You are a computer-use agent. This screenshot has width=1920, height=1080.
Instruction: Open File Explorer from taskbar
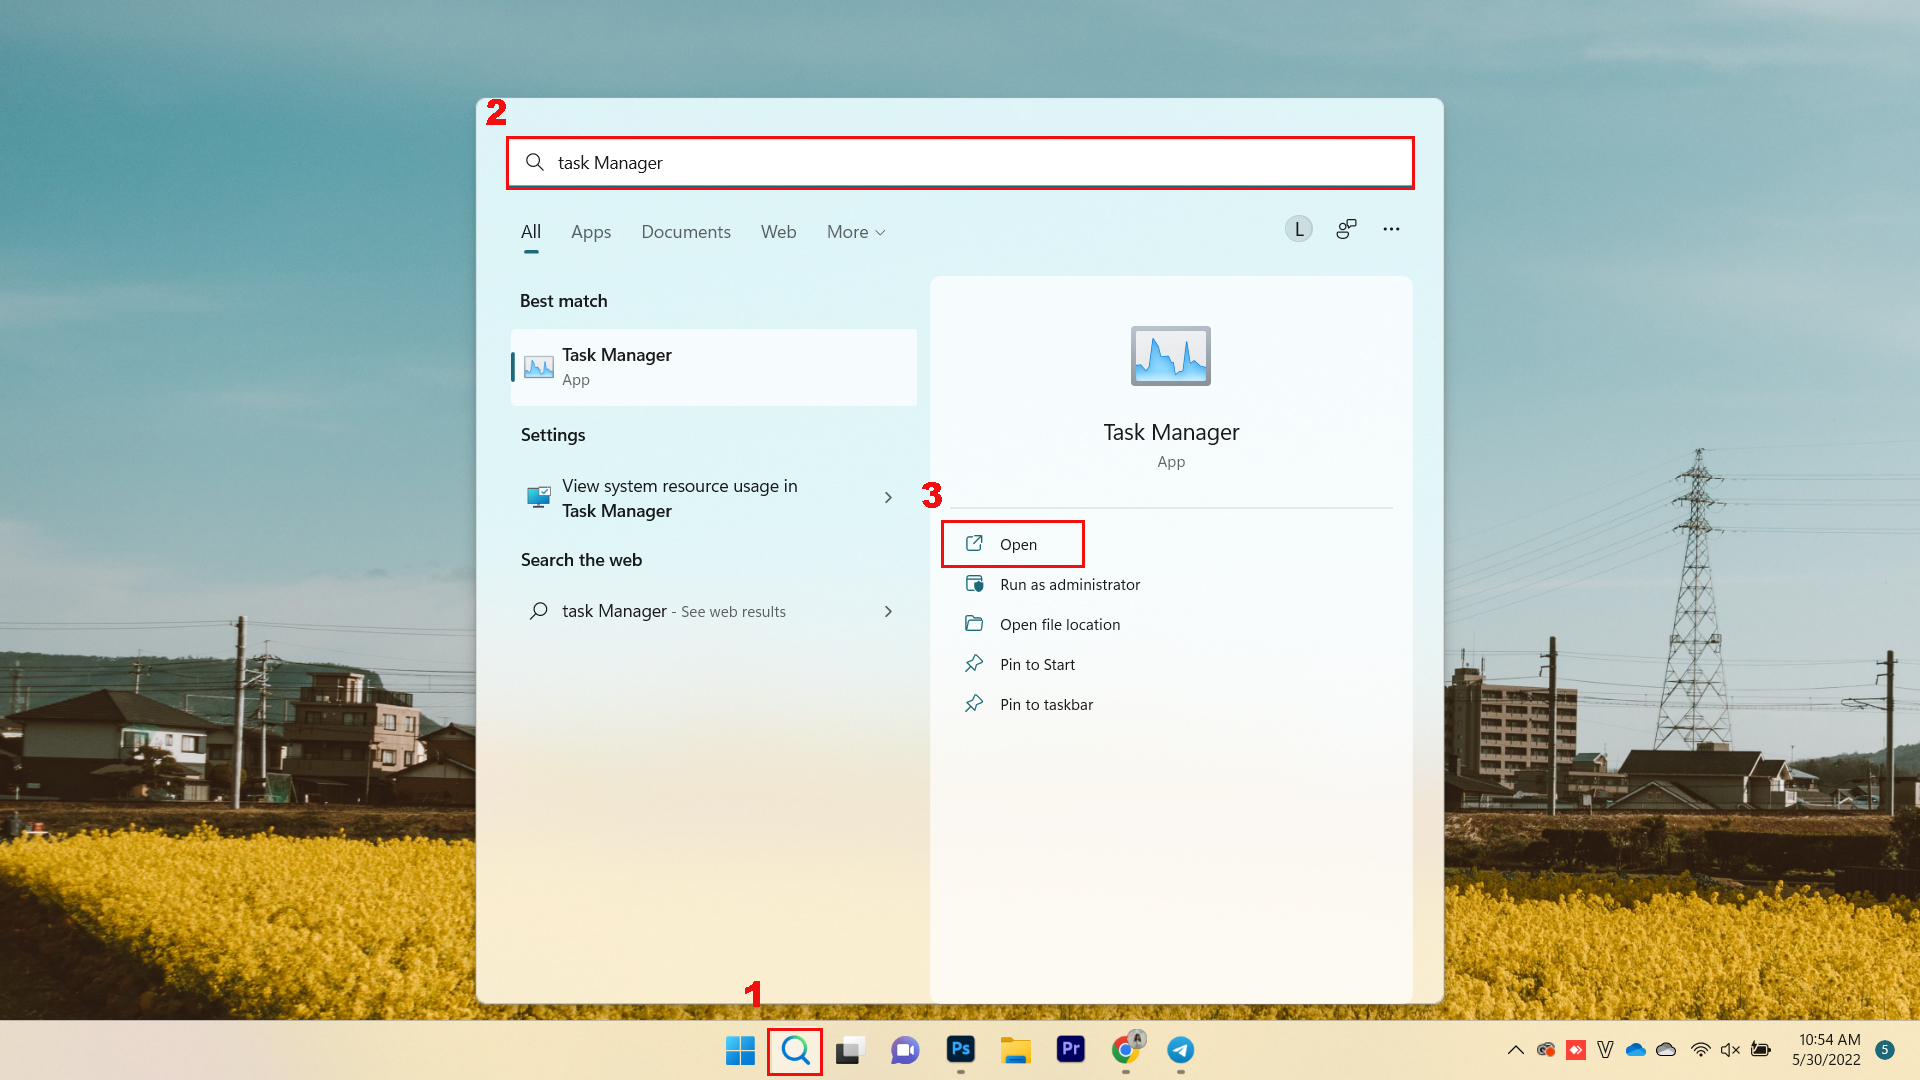tap(1015, 1050)
